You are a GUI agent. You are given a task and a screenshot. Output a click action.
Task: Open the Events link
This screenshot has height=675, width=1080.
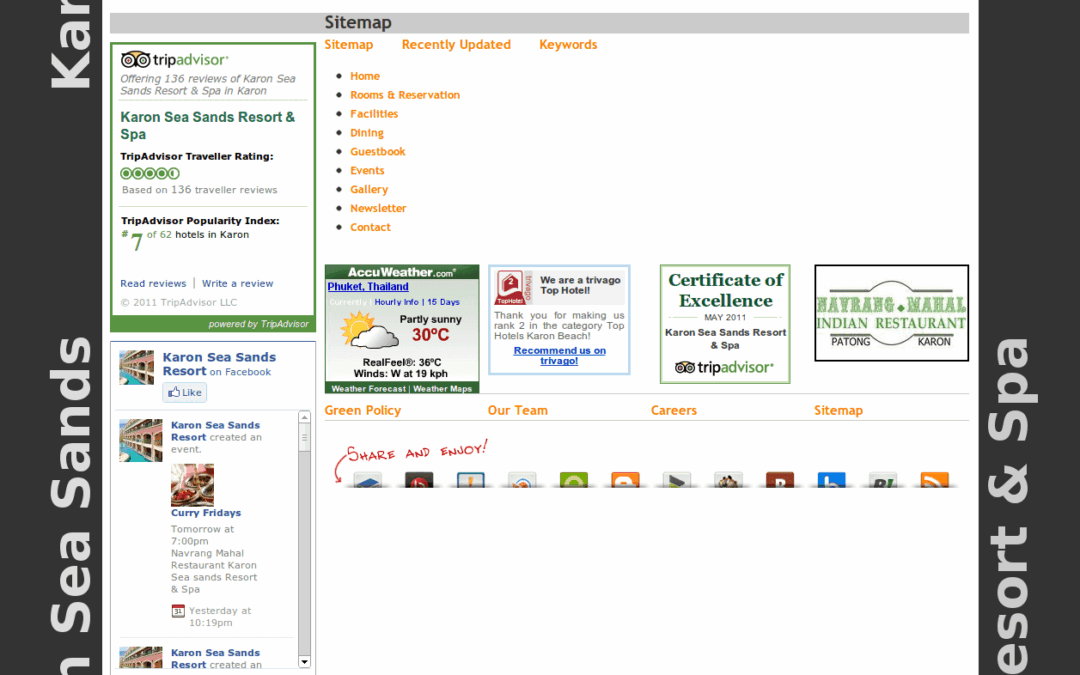tap(367, 171)
